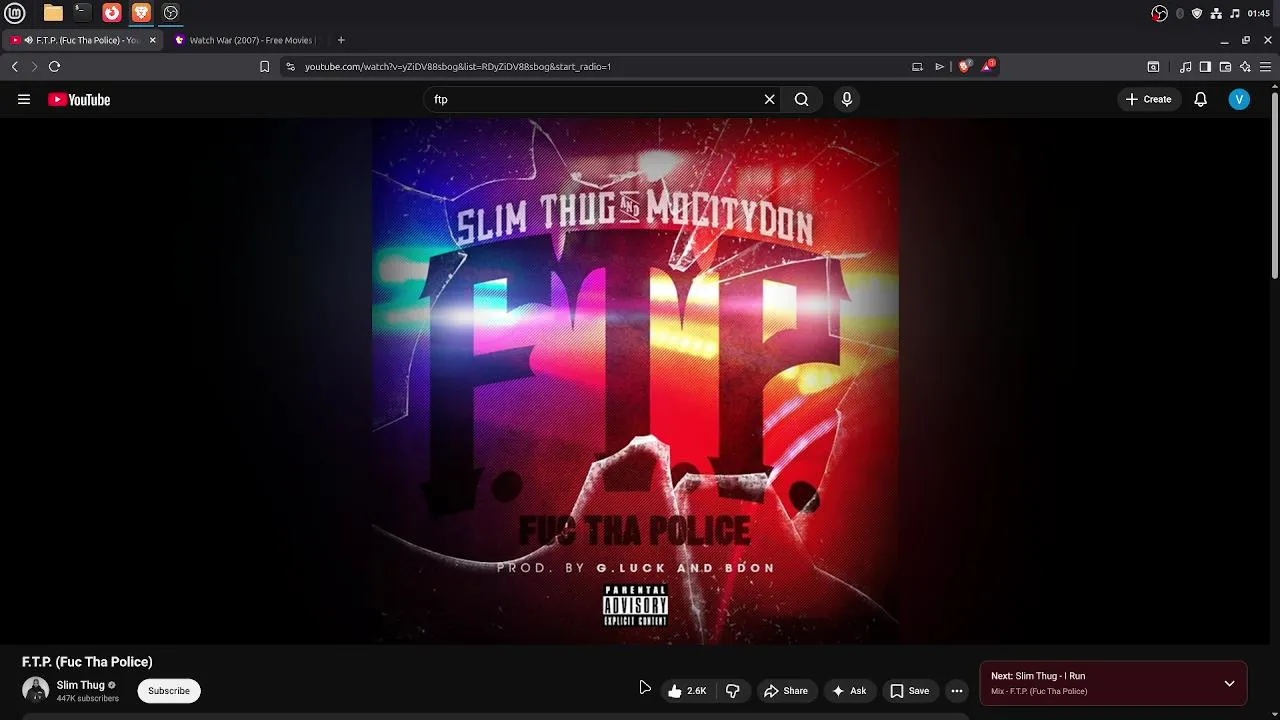Viewport: 1280px width, 720px height.
Task: Subscribe to Slim Thug
Action: tap(169, 691)
